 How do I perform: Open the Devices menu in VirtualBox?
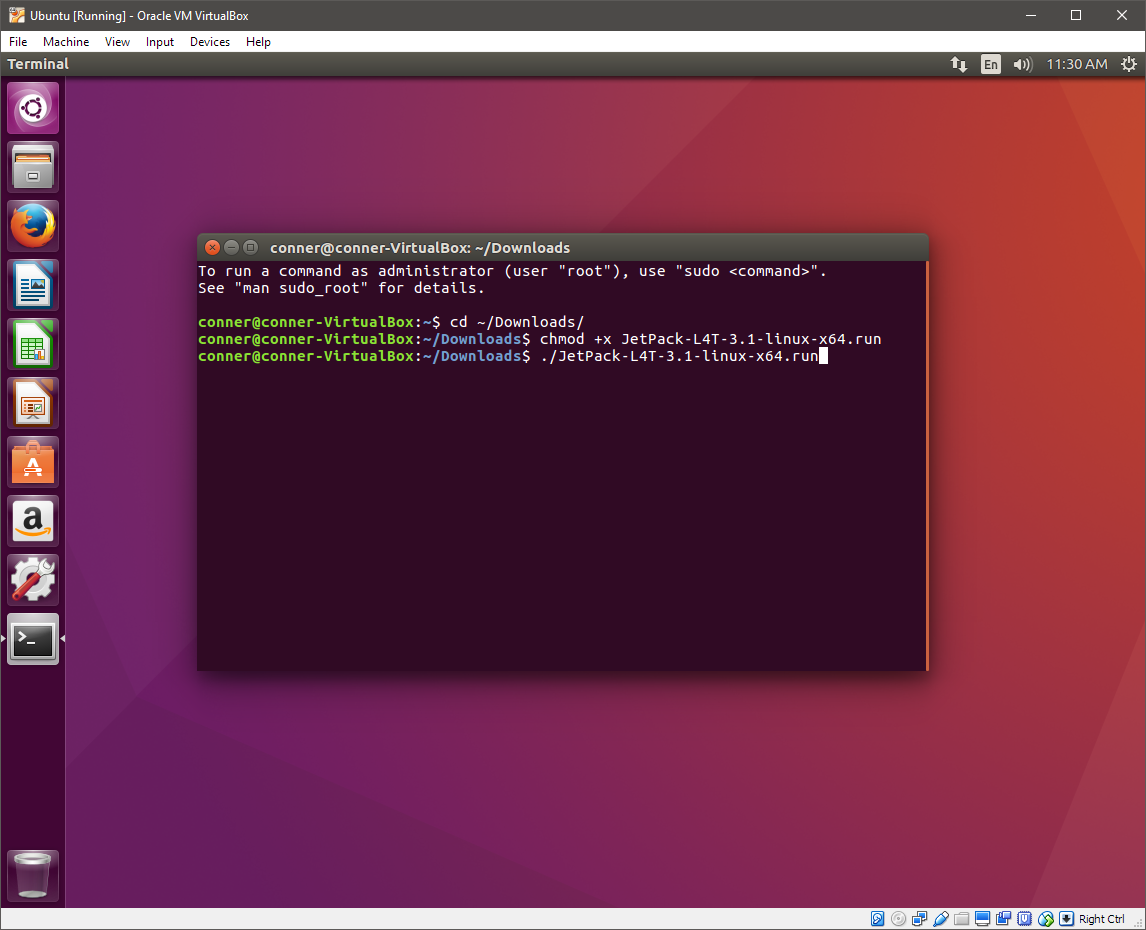[209, 42]
